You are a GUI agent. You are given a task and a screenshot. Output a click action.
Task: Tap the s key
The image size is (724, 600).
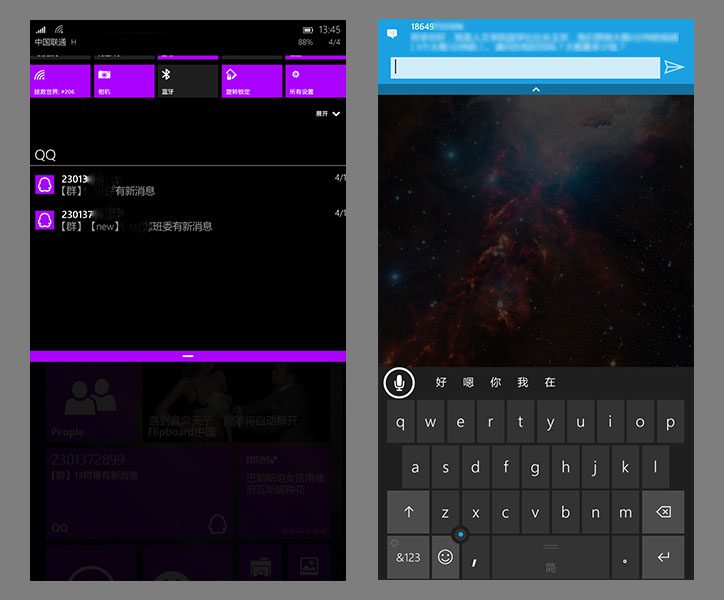pos(446,467)
